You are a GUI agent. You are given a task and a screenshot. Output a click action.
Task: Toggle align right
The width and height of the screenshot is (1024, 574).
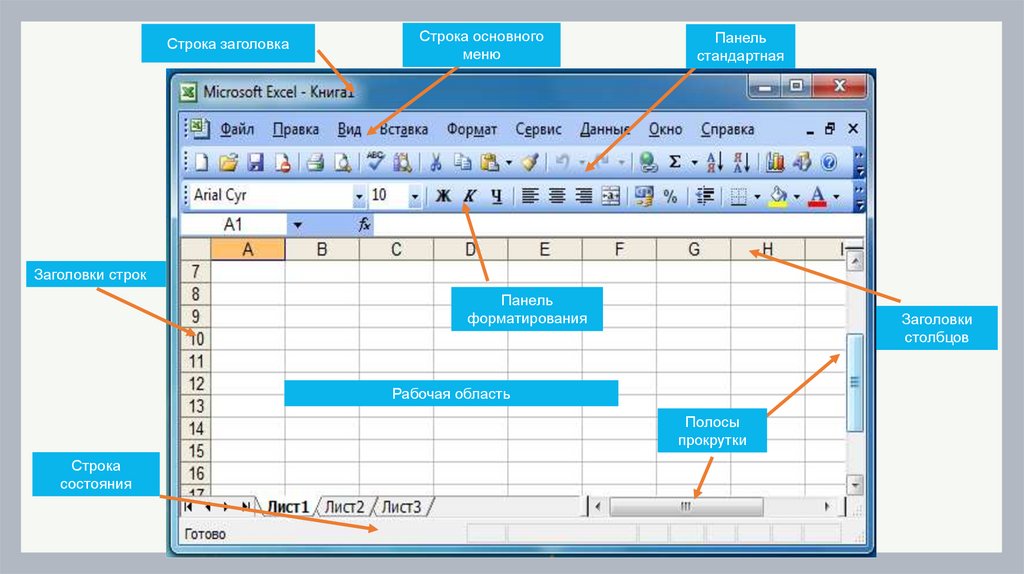(x=583, y=196)
